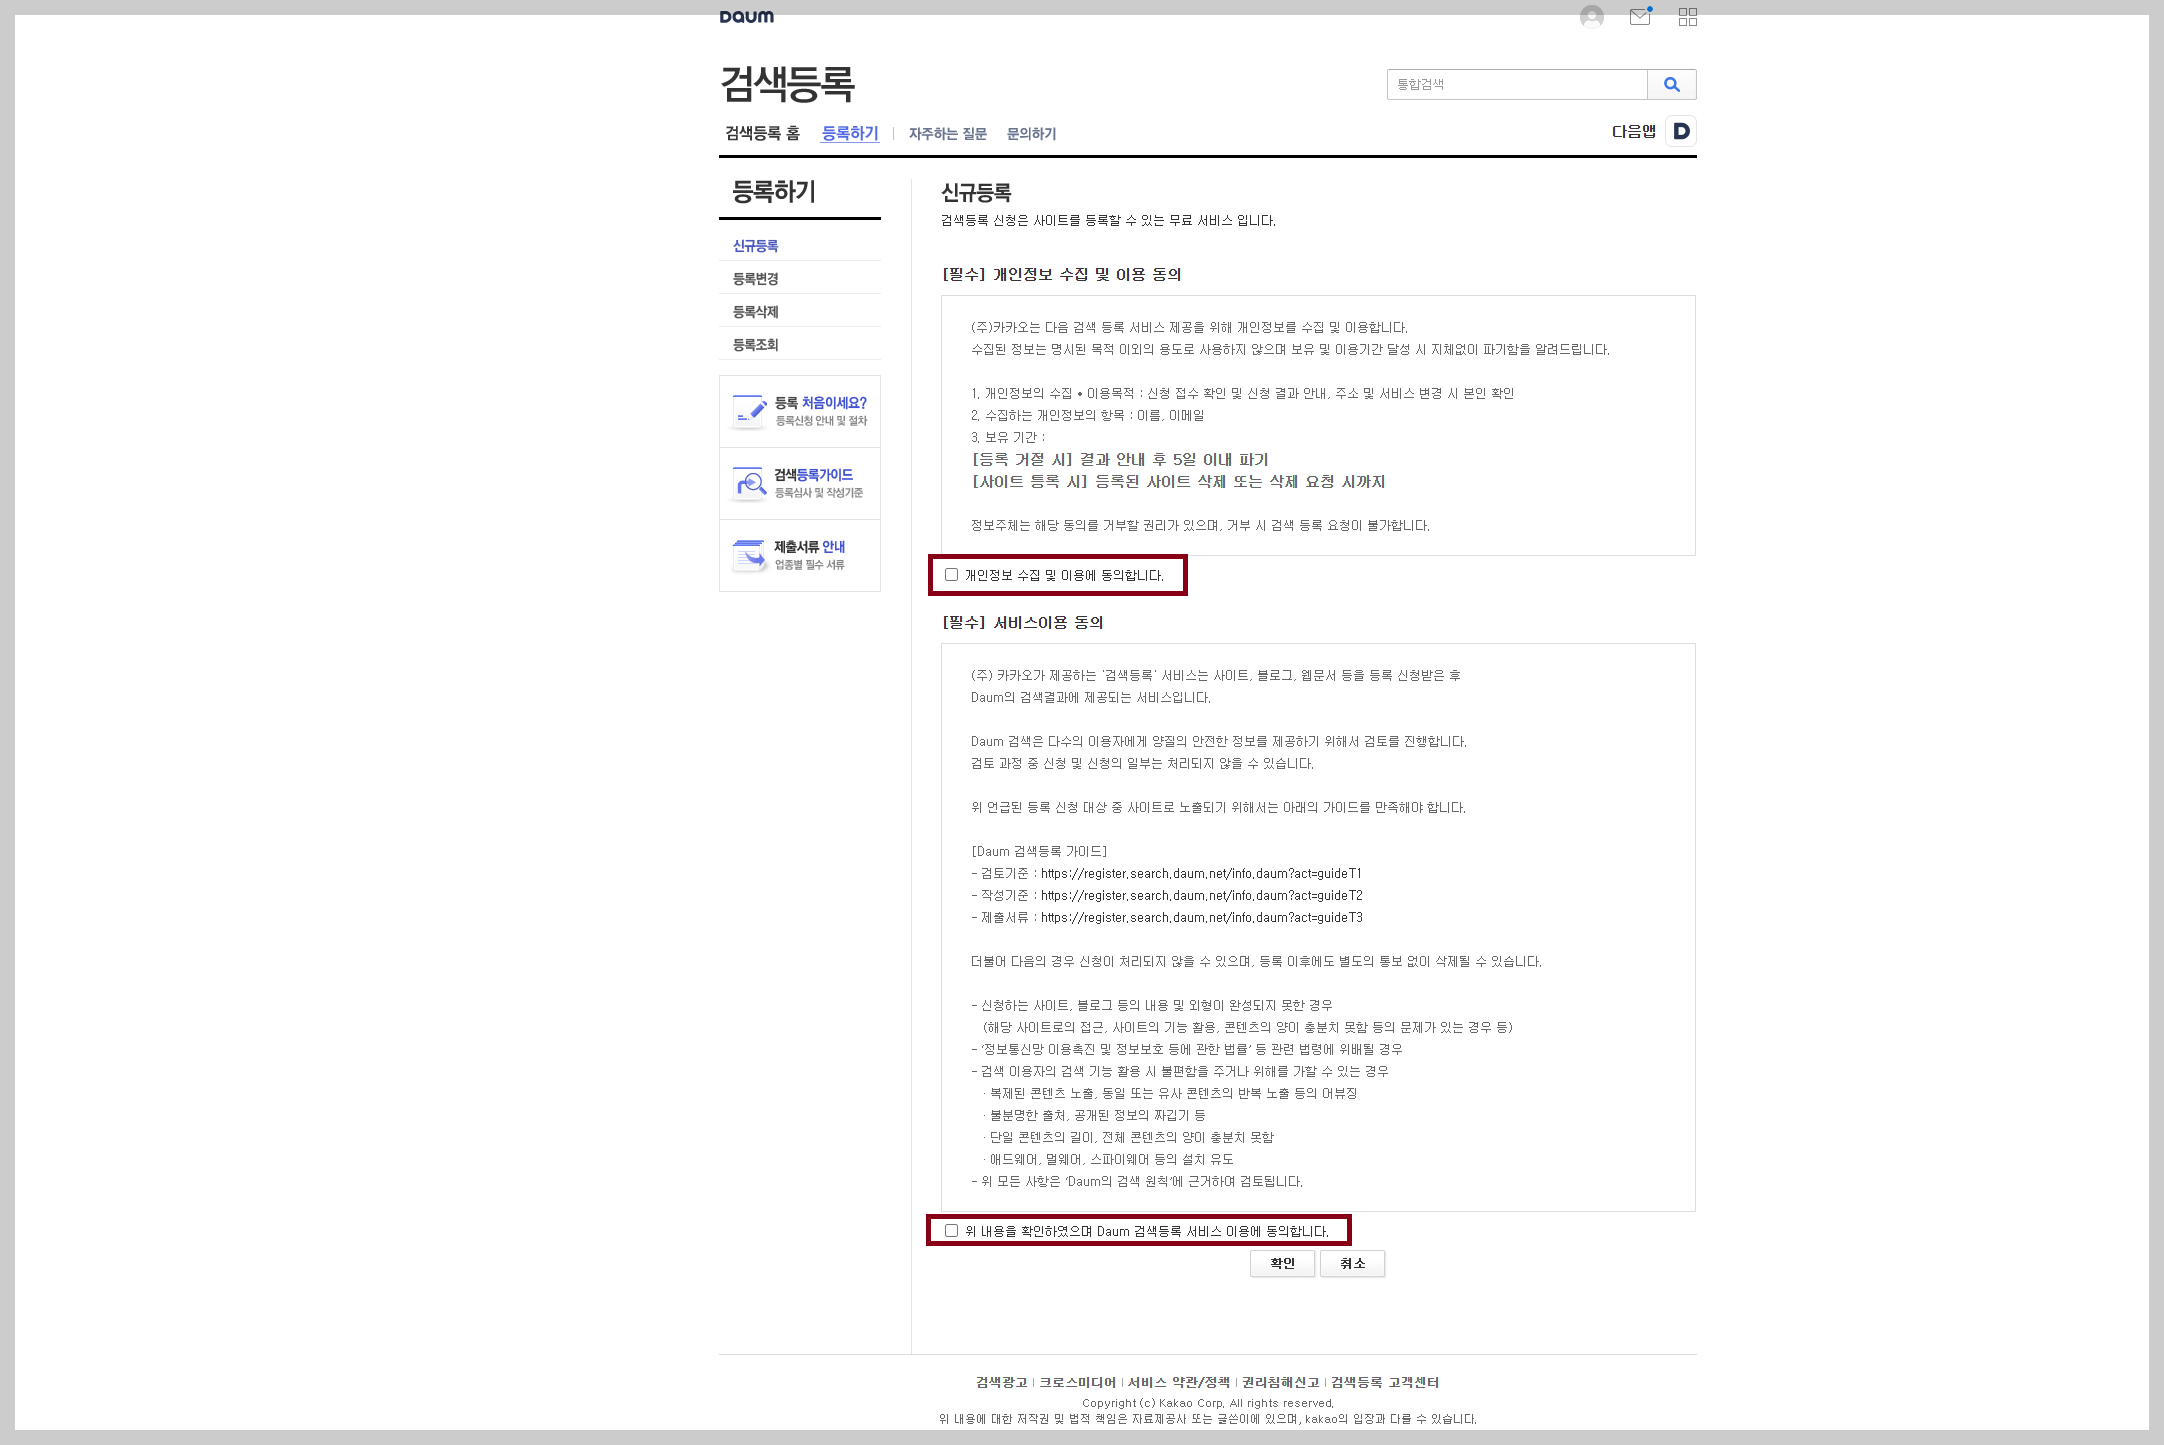Open the 권리침해신고 footer link
Viewport: 2164px width, 1445px height.
[x=1280, y=1382]
